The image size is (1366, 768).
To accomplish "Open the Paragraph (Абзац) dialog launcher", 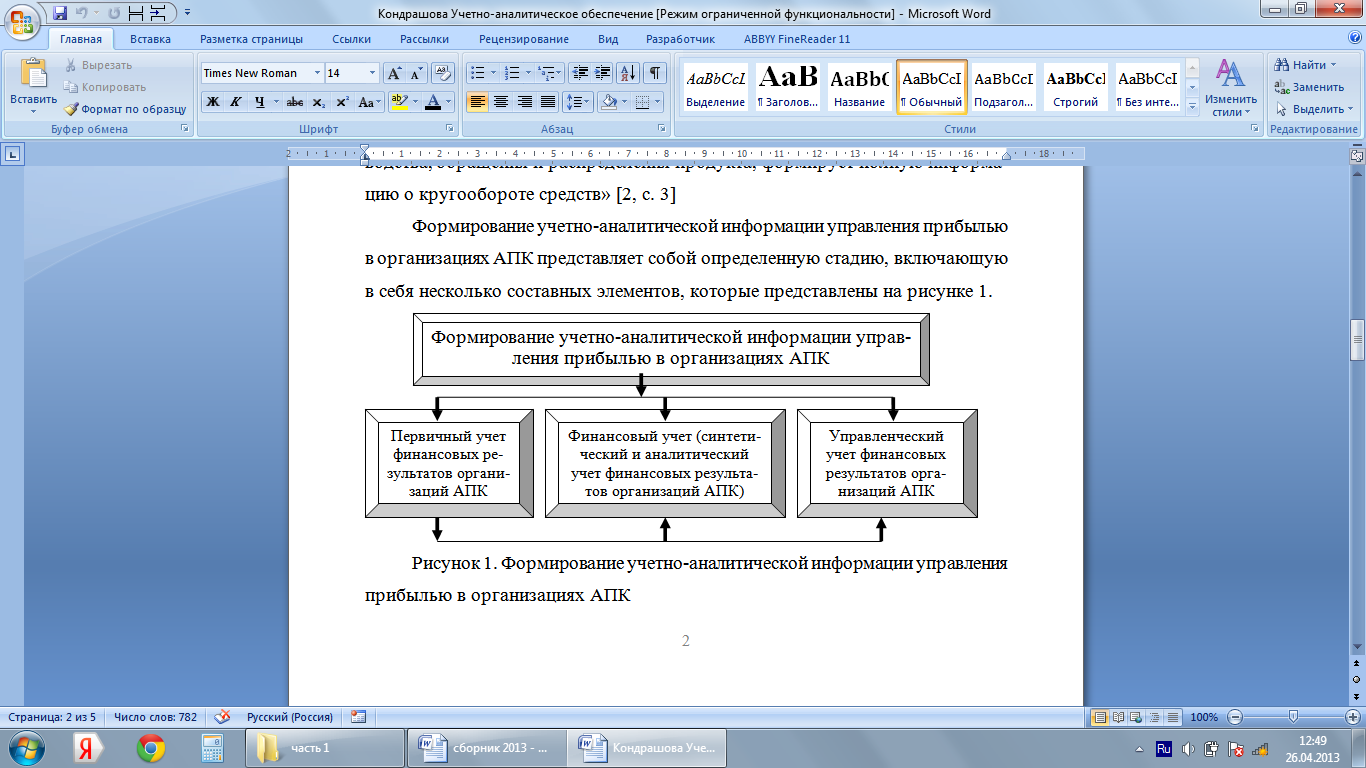I will (x=662, y=129).
